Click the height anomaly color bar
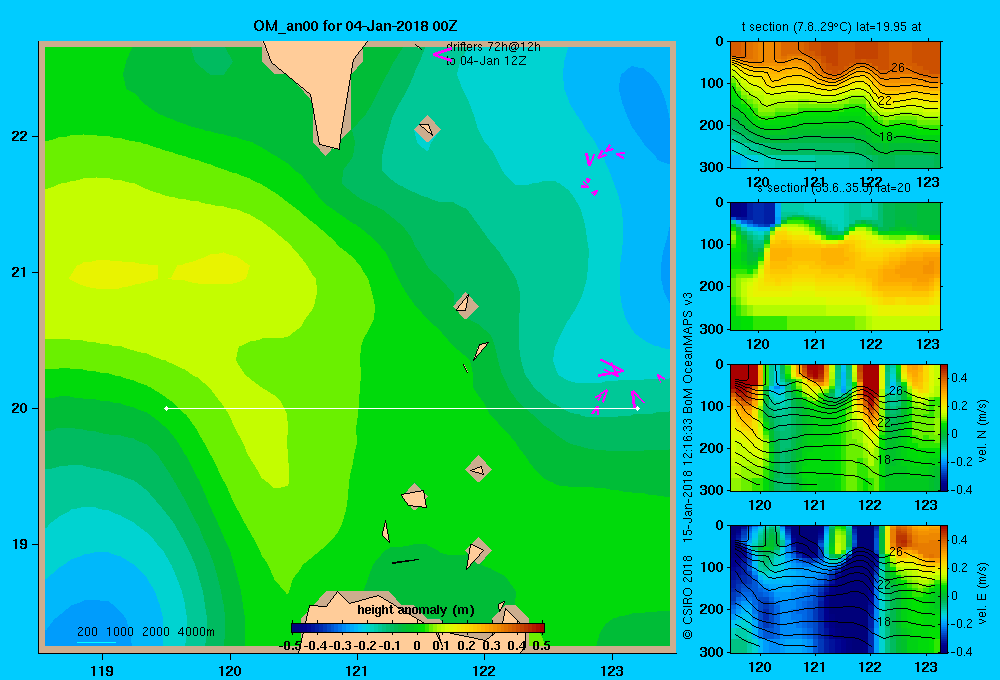This screenshot has width=1000, height=680. [418, 628]
